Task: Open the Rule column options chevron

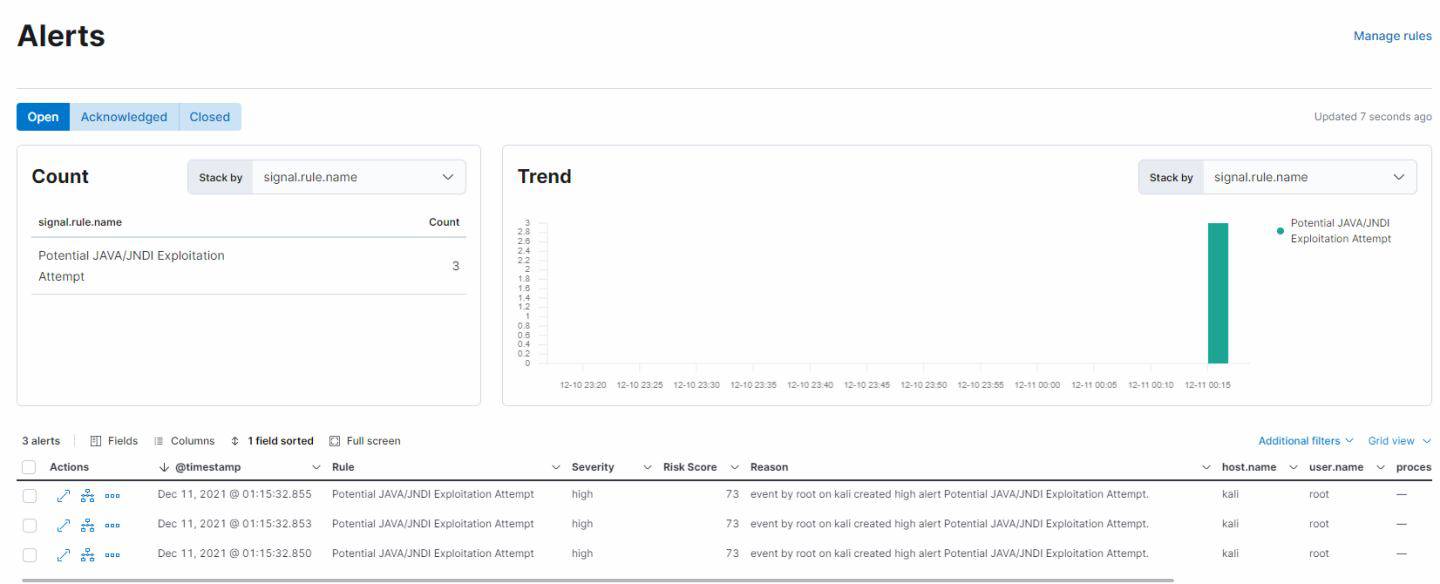Action: 556,467
